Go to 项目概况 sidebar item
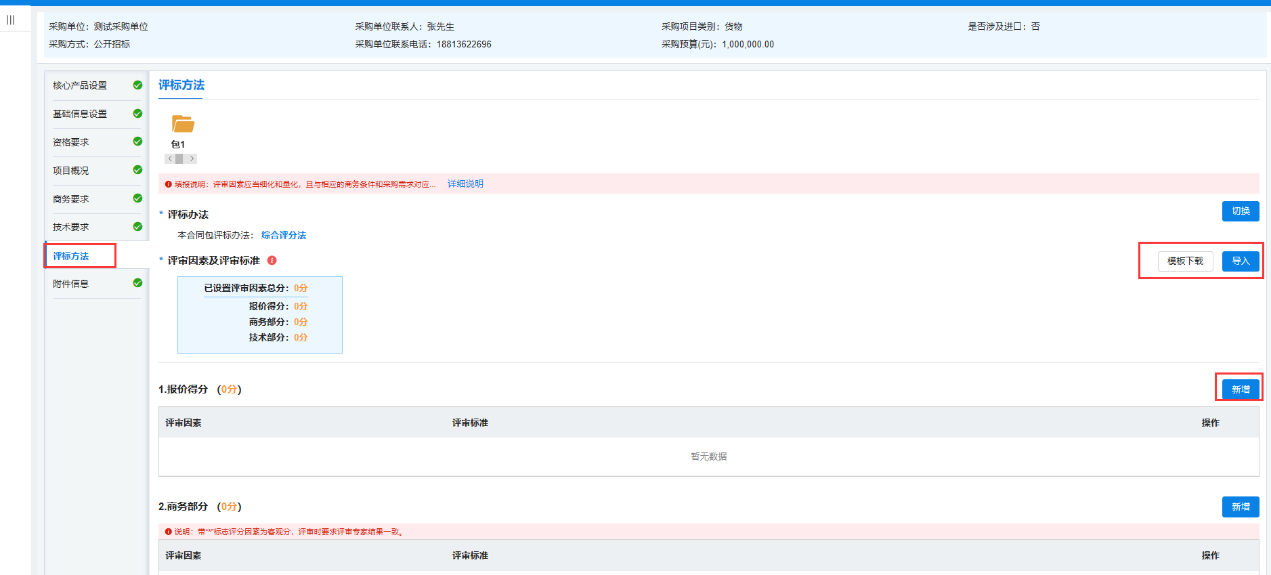The height and width of the screenshot is (575, 1271). click(x=71, y=171)
